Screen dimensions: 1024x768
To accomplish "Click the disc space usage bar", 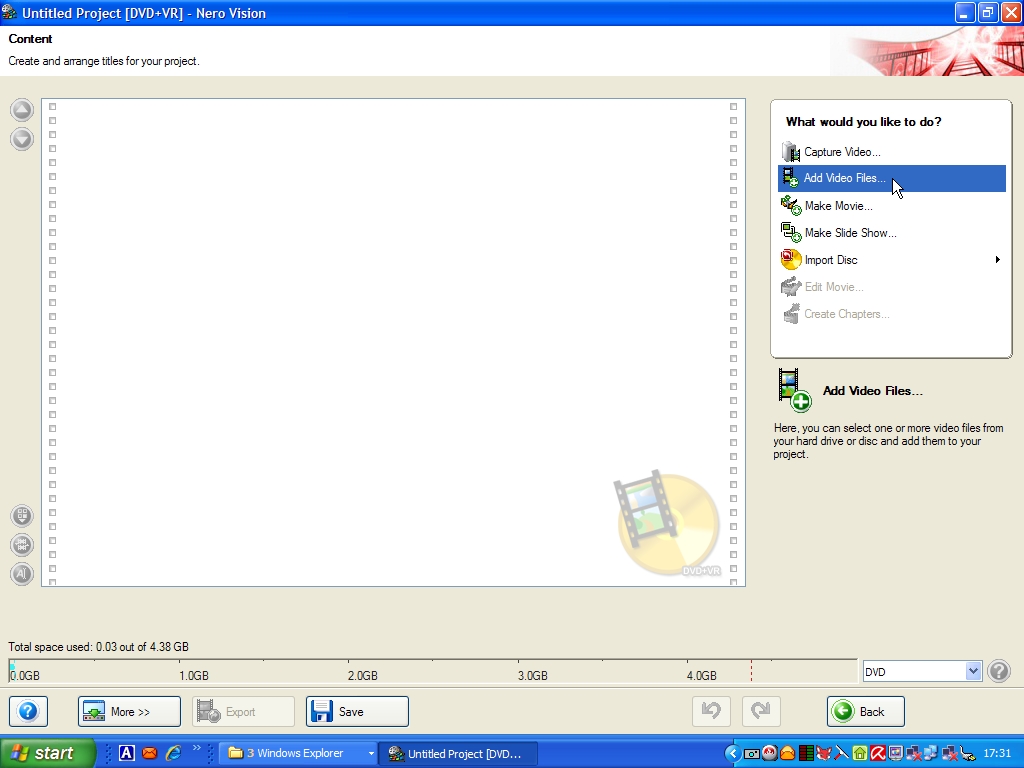I will pos(430,668).
